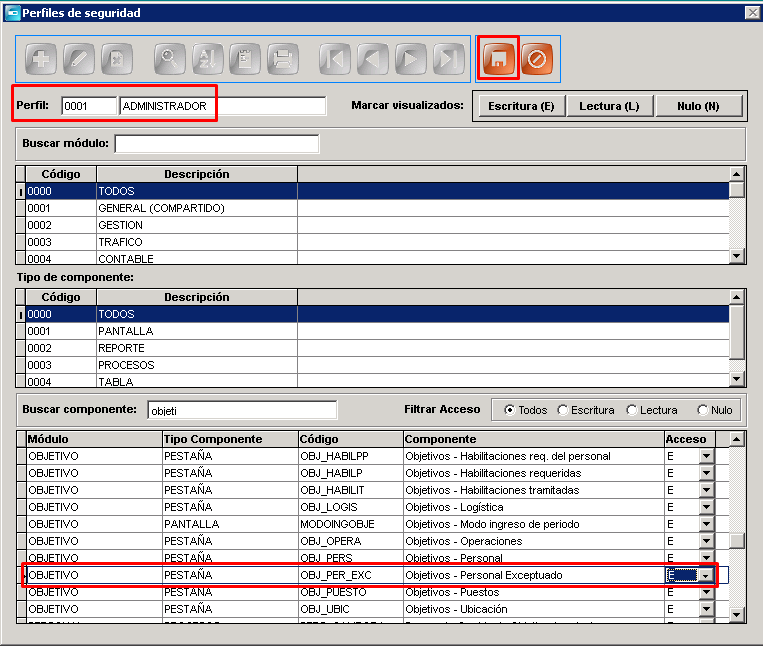
Task: Go to first record arrow icon
Action: (x=335, y=59)
